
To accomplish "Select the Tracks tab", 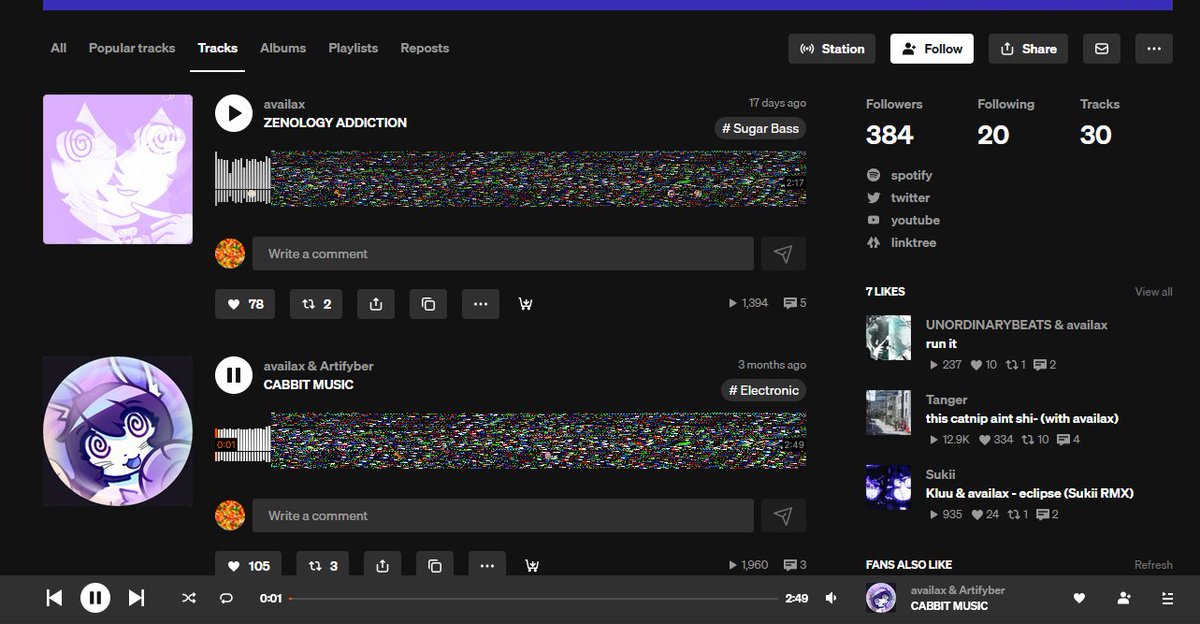I will (x=218, y=48).
